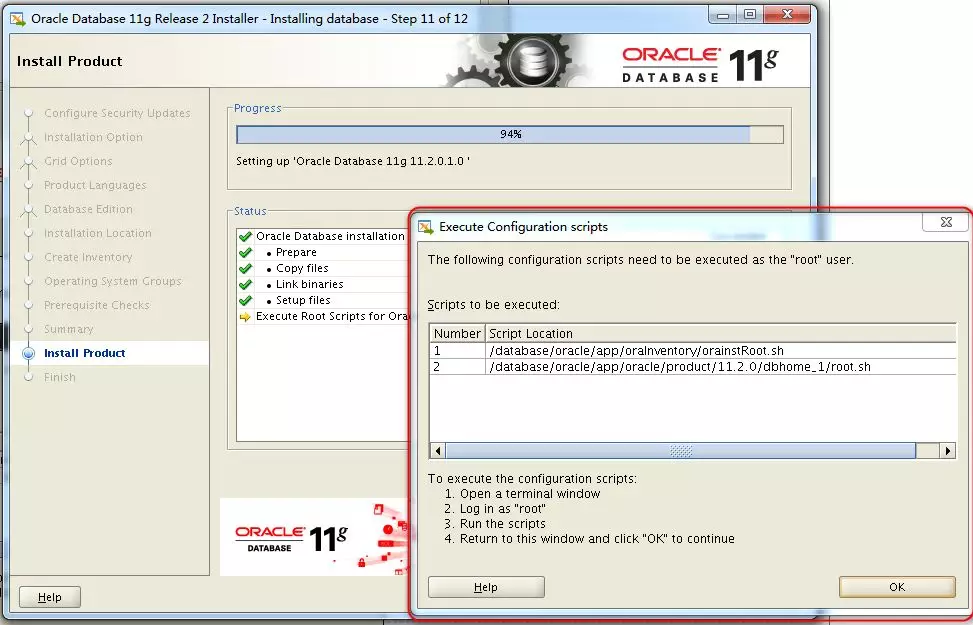
Task: Select script row with orainstRoot.sh path
Action: [693, 351]
